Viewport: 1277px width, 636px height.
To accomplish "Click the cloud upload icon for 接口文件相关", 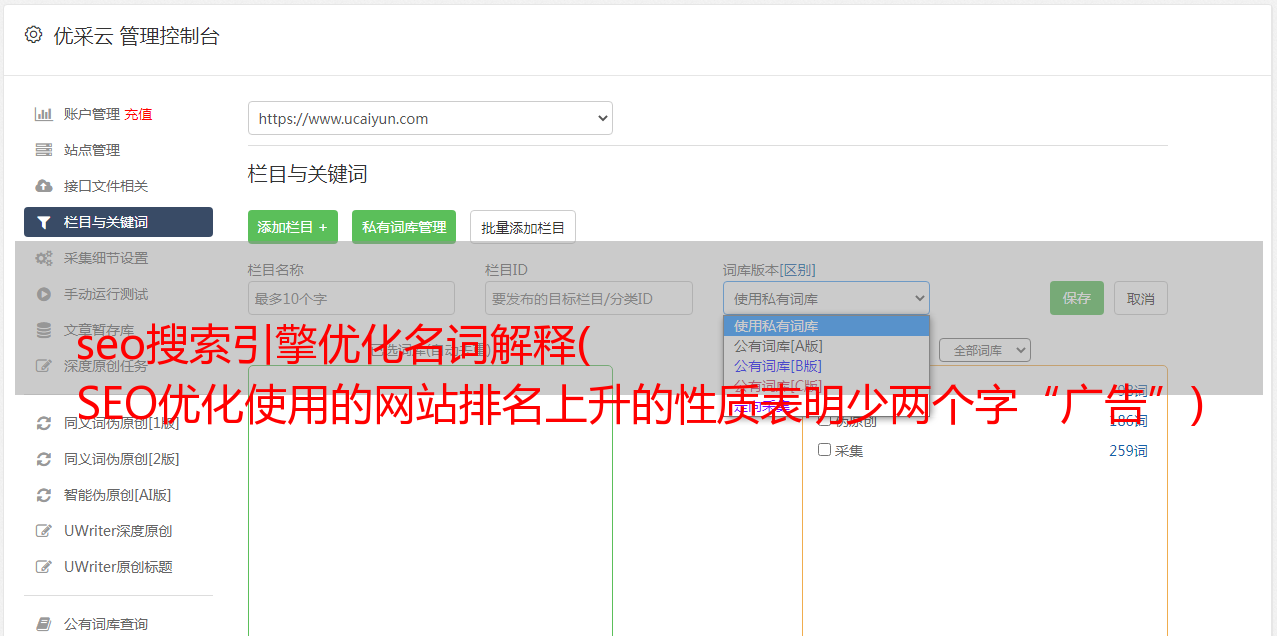I will (44, 186).
